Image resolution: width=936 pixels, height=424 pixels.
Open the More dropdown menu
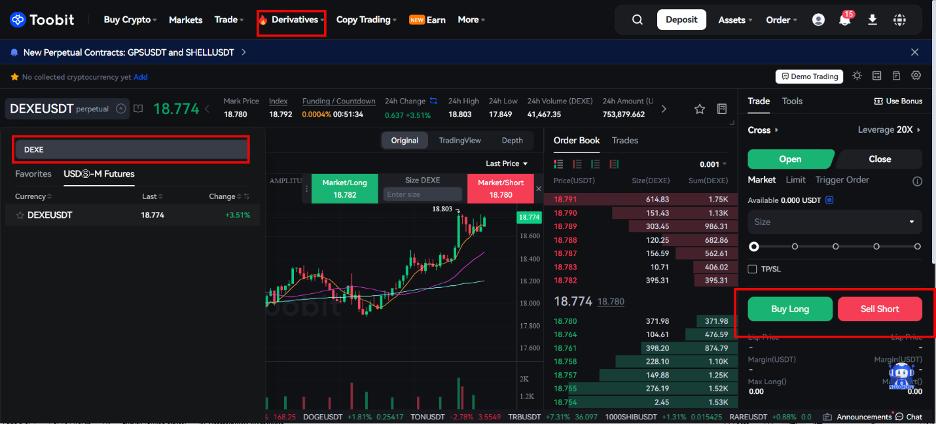tap(471, 20)
